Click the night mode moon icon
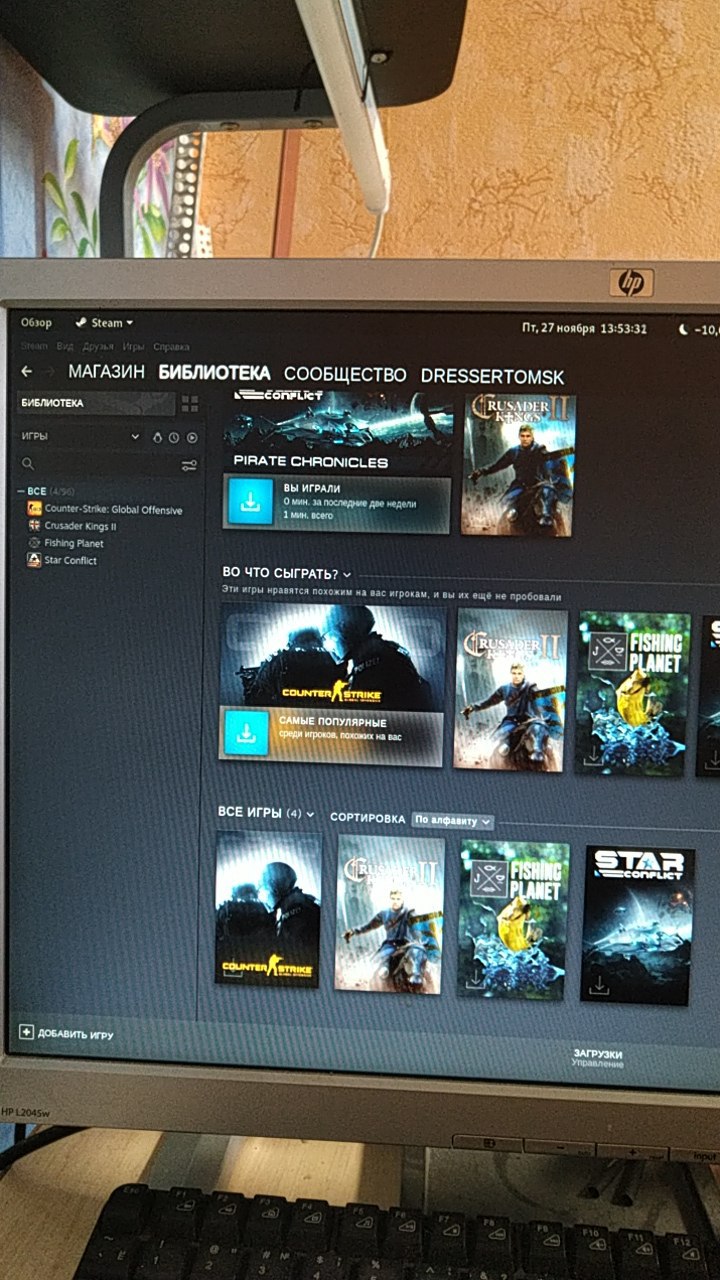The width and height of the screenshot is (720, 1280). point(684,328)
